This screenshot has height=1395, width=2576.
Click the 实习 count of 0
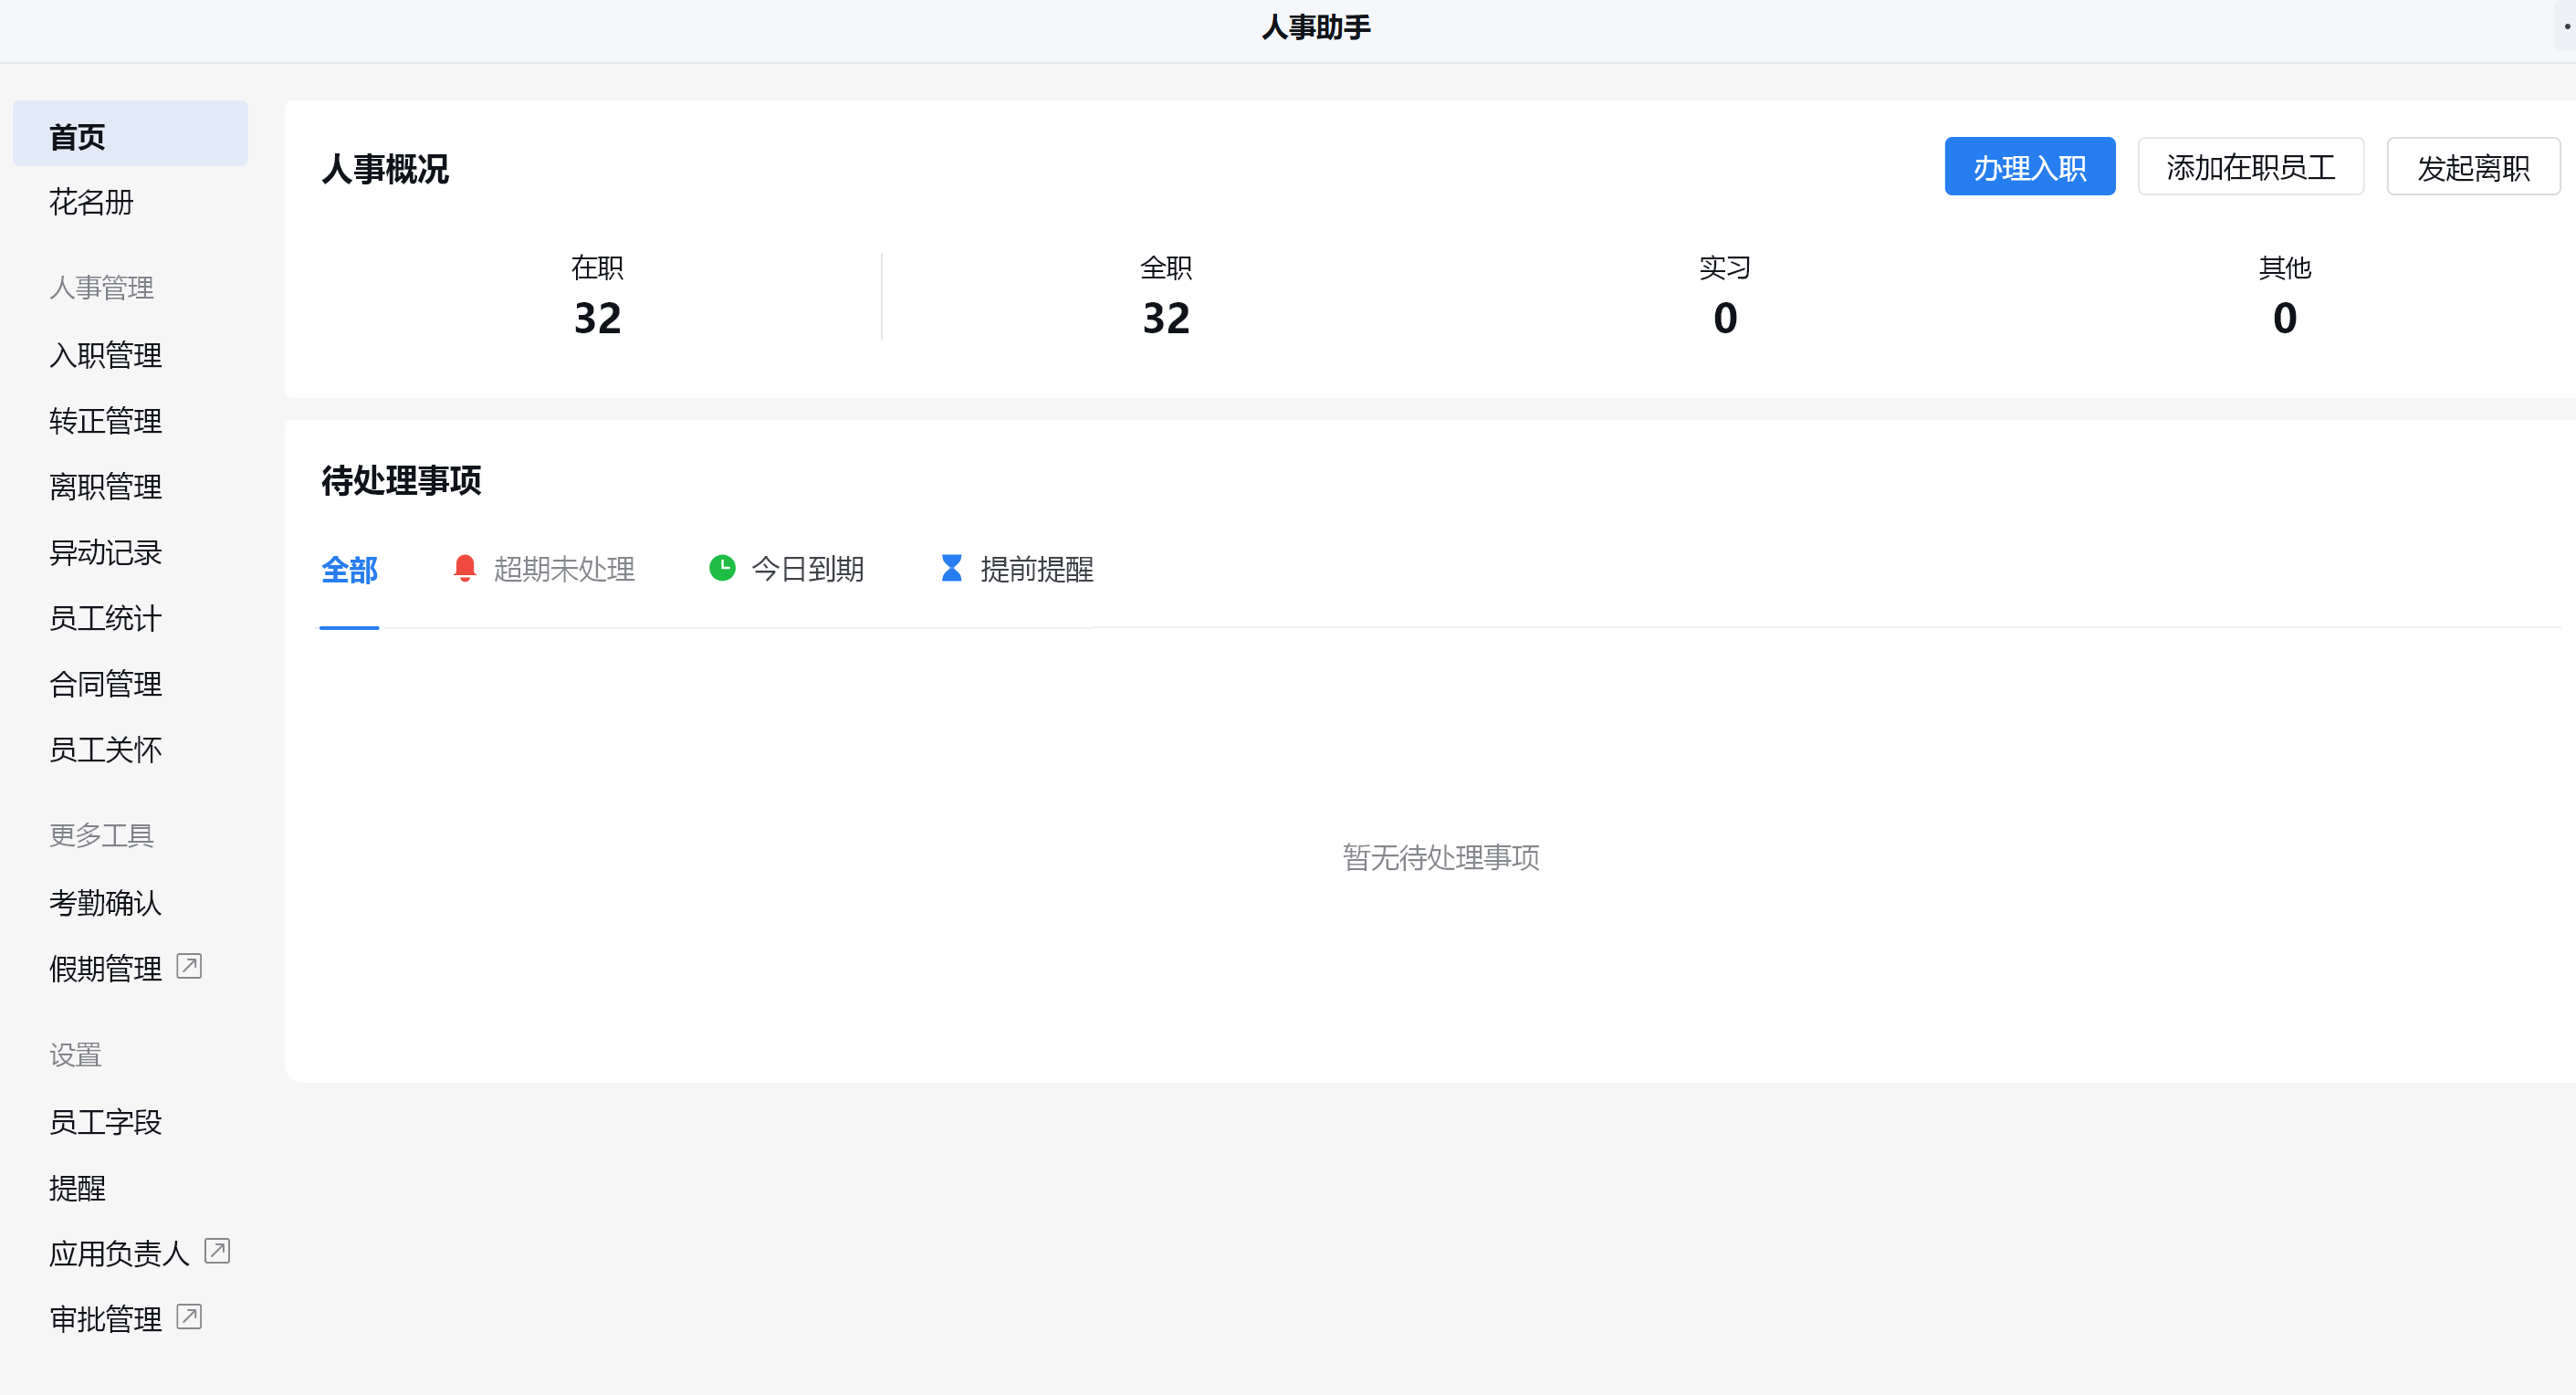(x=1725, y=318)
